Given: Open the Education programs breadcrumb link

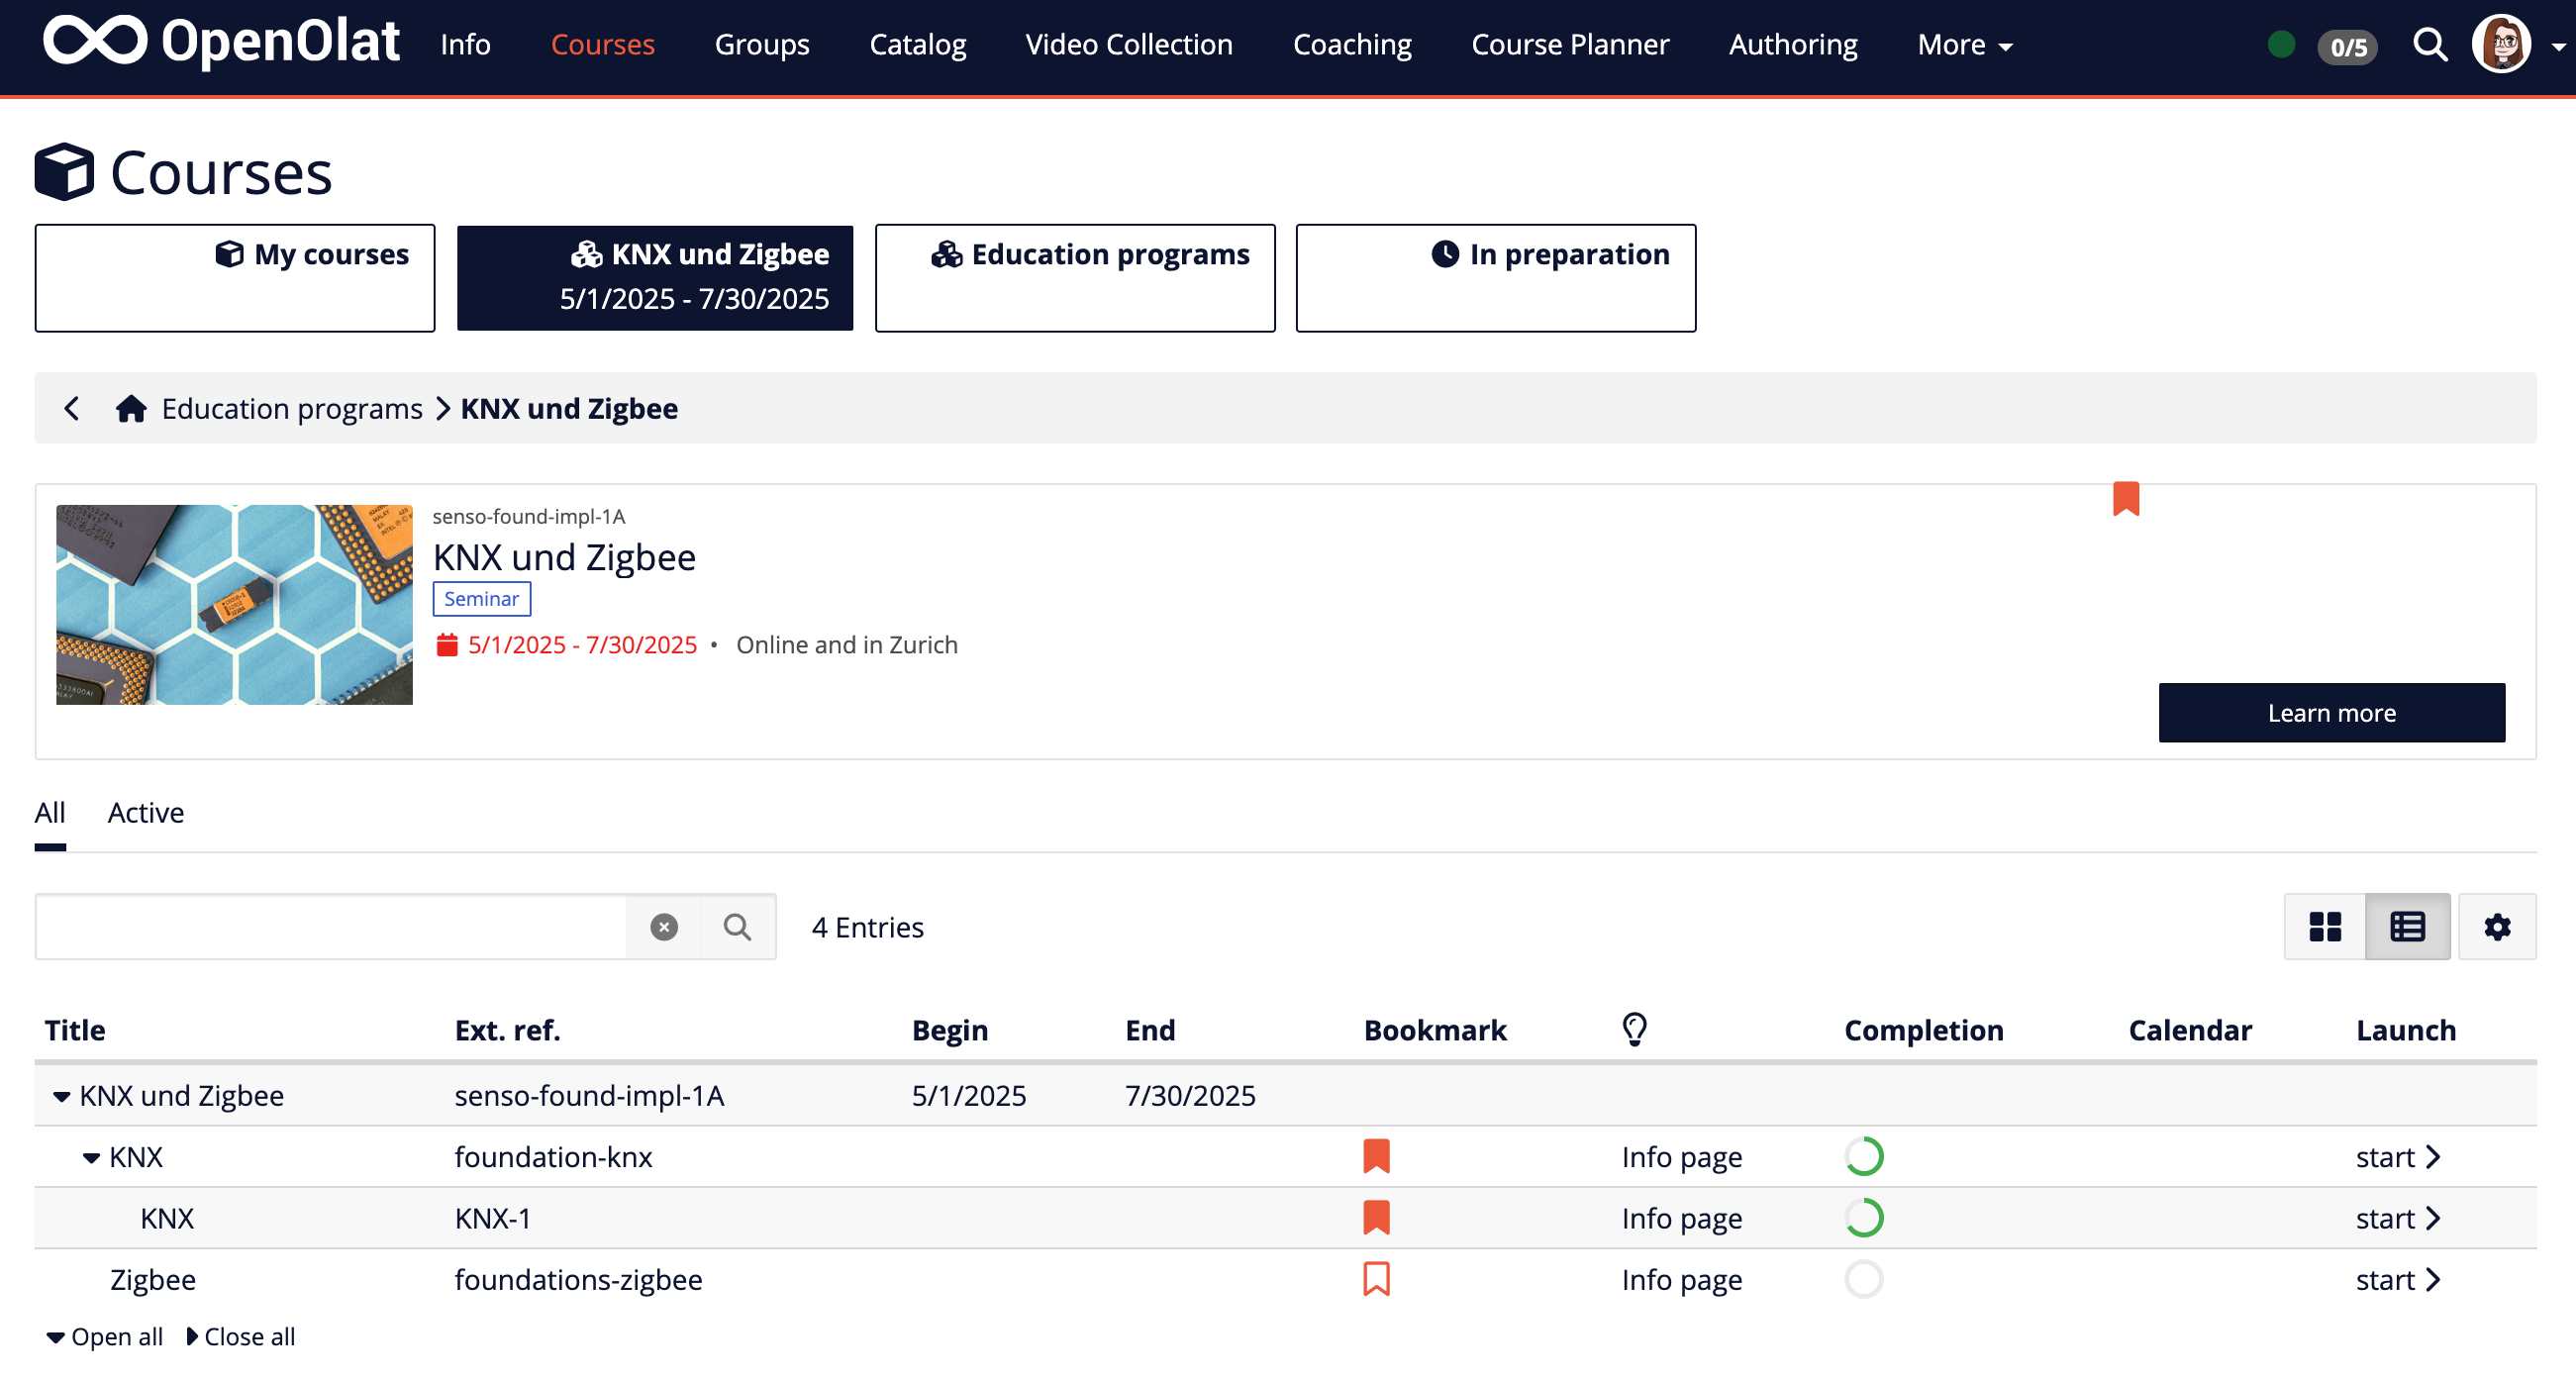Looking at the screenshot, I should coord(291,408).
